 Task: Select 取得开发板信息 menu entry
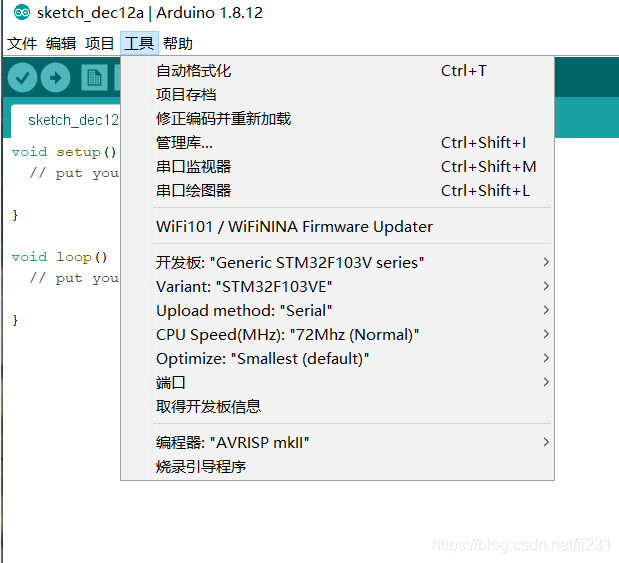pyautogui.click(x=338, y=407)
